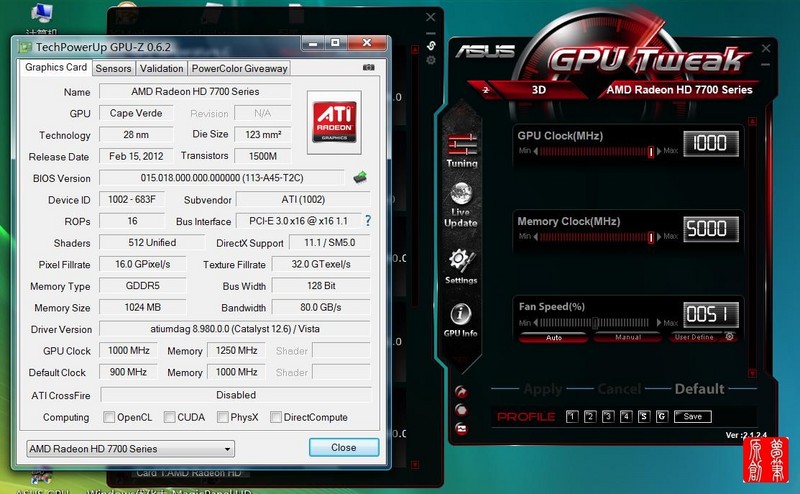This screenshot has width=800, height=494.
Task: Set fan mode to Auto
Action: 554,337
